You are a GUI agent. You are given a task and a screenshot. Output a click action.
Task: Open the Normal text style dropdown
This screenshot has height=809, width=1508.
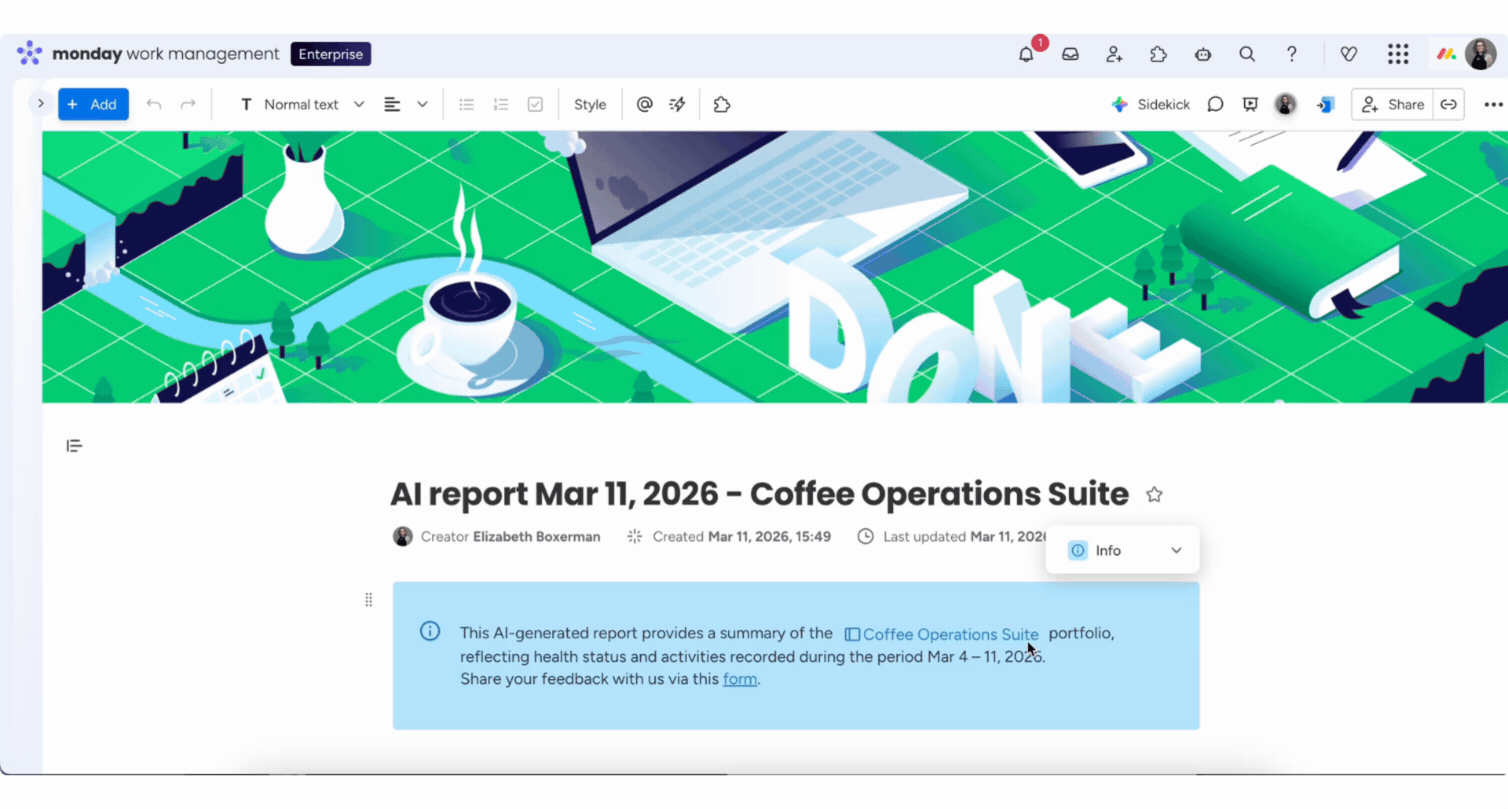pyautogui.click(x=303, y=104)
